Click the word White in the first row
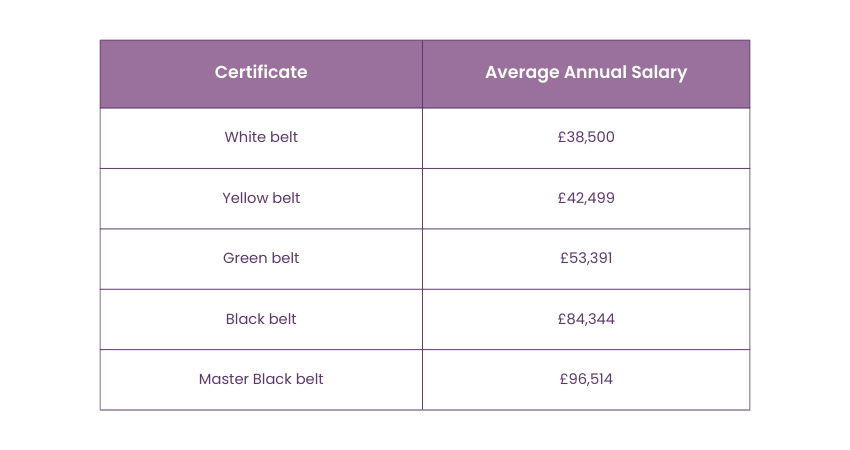Image resolution: width=850 pixels, height=450 pixels. tap(245, 137)
